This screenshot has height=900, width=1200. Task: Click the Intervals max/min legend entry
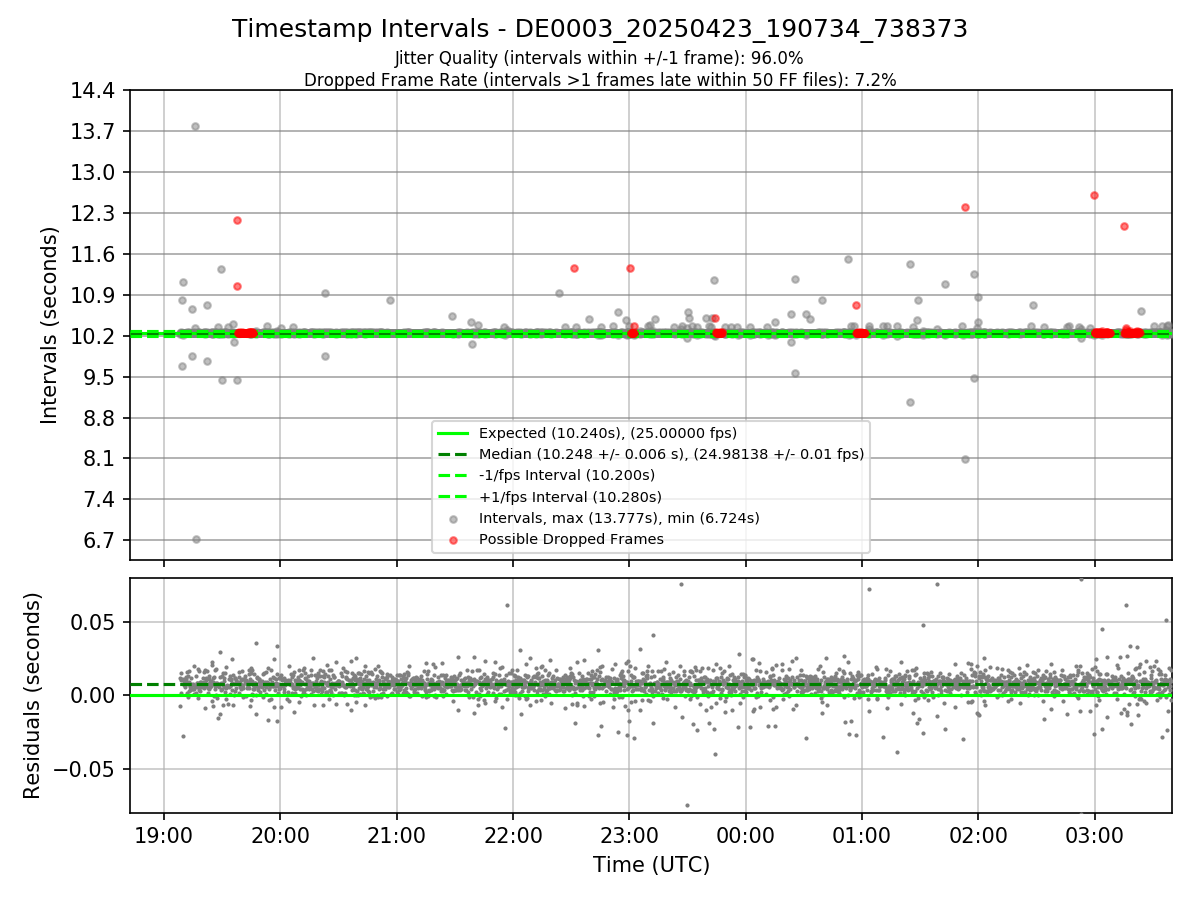tap(619, 518)
